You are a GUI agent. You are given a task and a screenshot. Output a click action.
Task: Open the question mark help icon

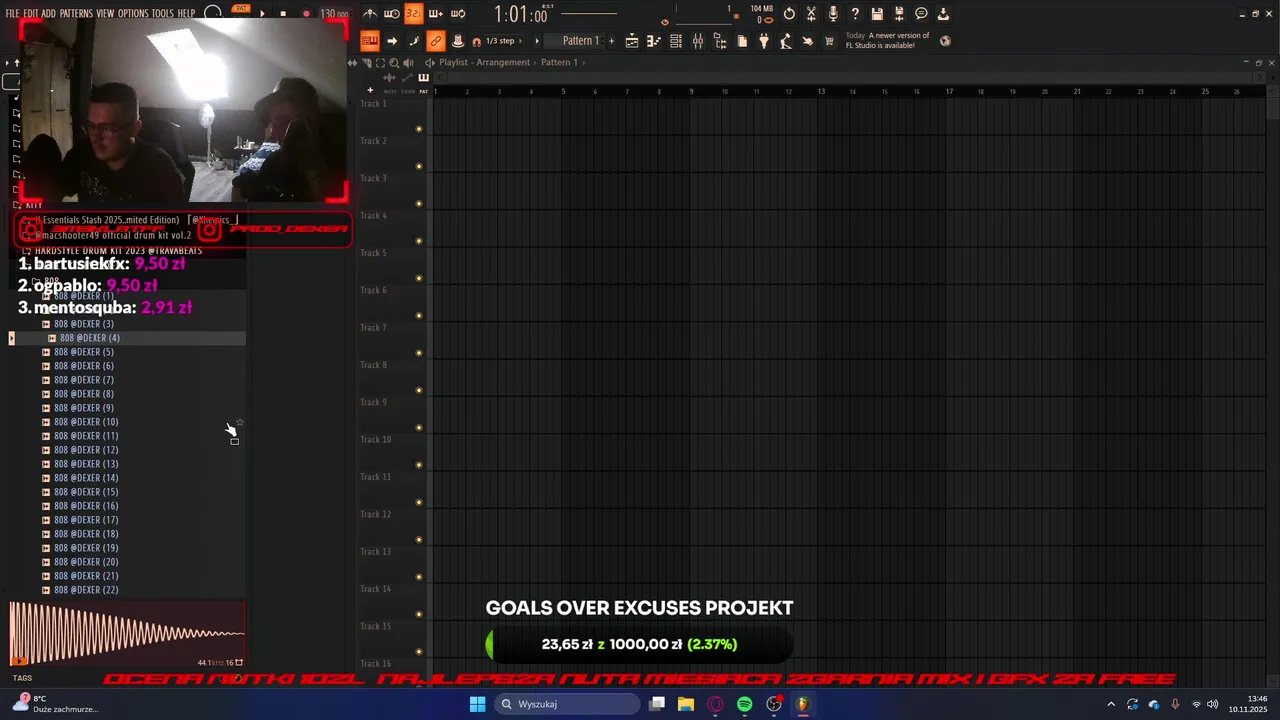click(x=855, y=14)
